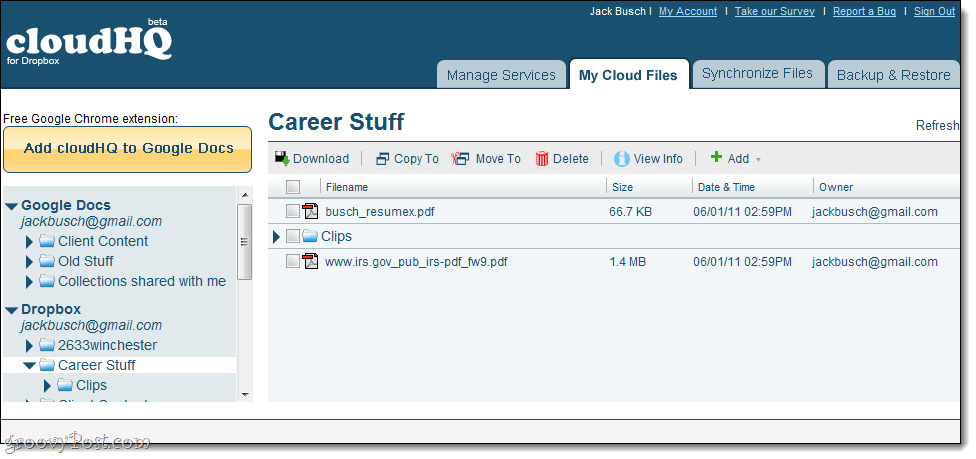The image size is (976, 459).
Task: Click the Report a Bug link
Action: (x=865, y=11)
